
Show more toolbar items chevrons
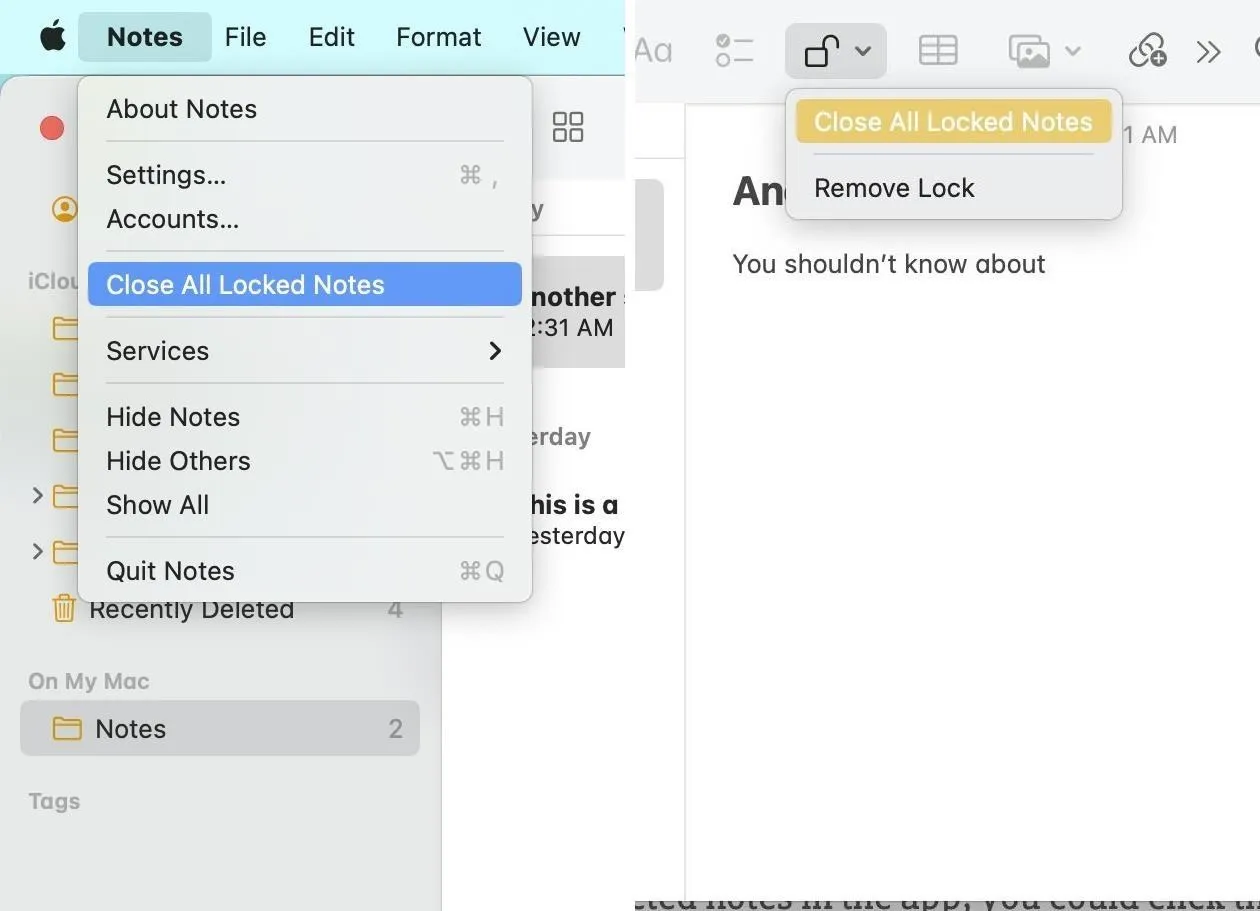(x=1209, y=51)
